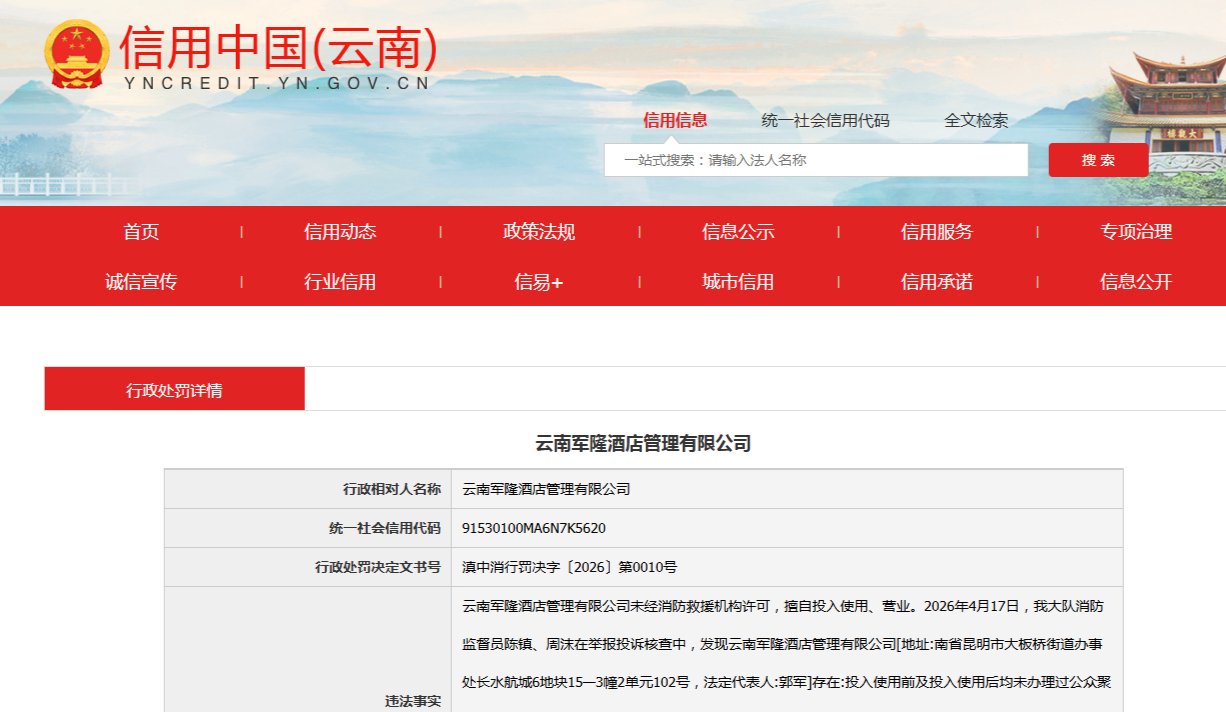Viewport: 1226px width, 712px height.
Task: Click the company name value in 行政相对人名称 row
Action: tap(547, 489)
